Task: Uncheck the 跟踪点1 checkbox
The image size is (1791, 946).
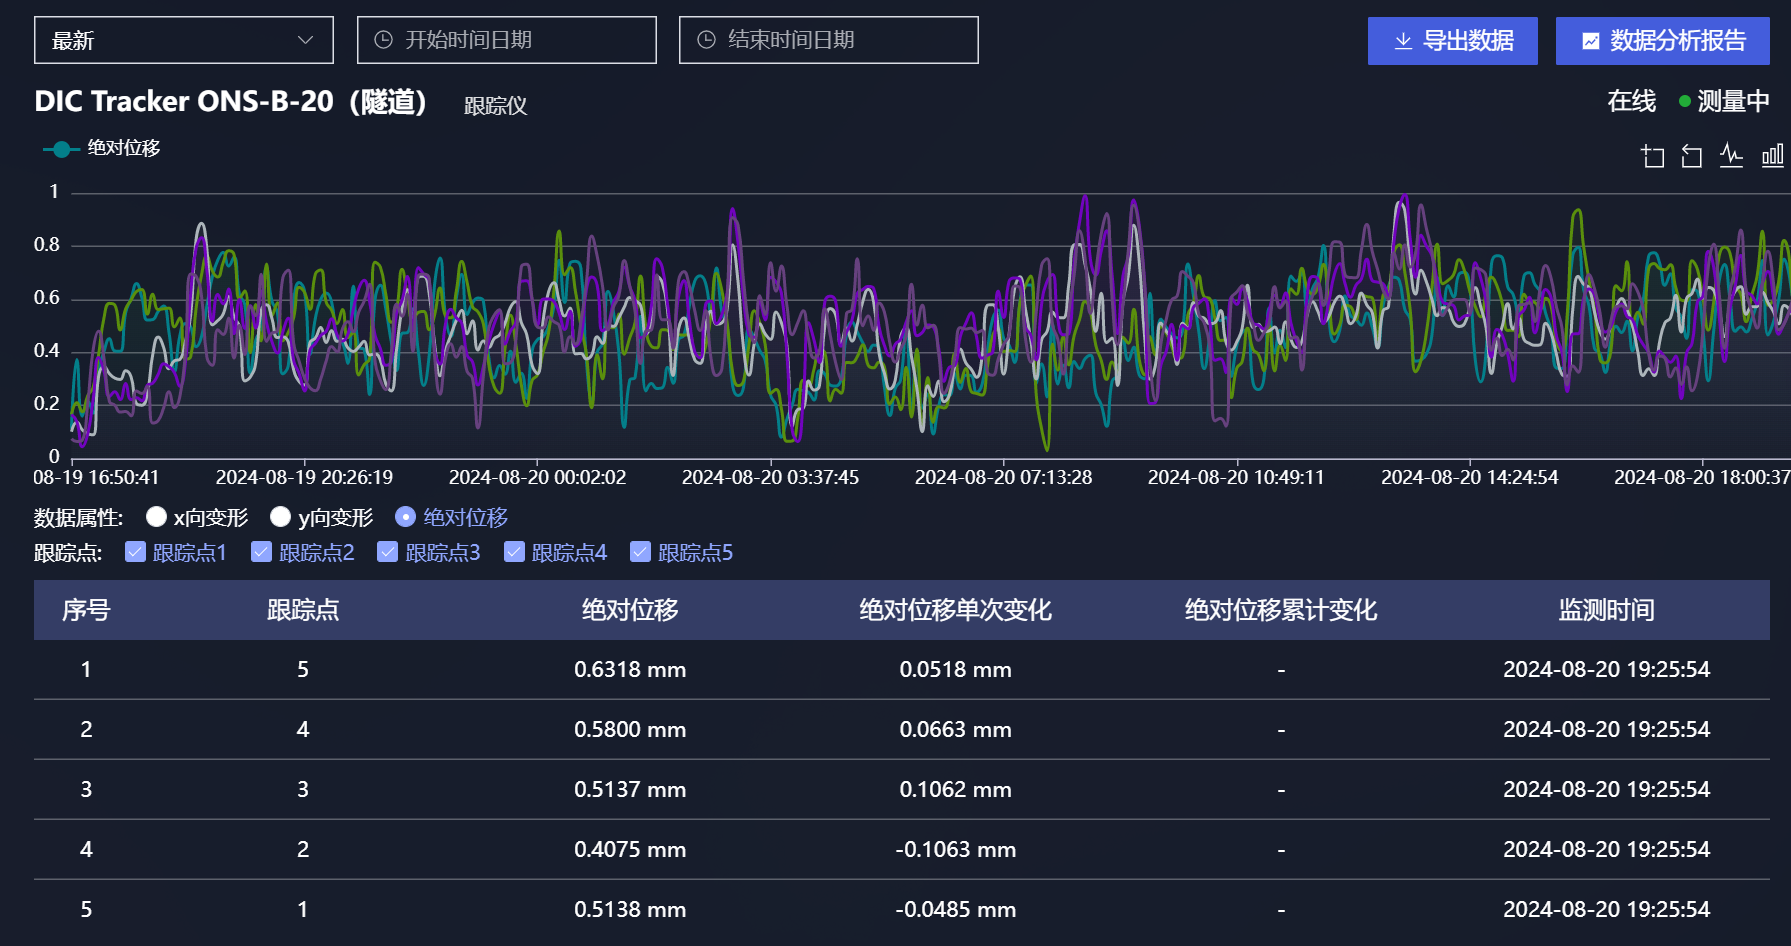Action: point(135,551)
